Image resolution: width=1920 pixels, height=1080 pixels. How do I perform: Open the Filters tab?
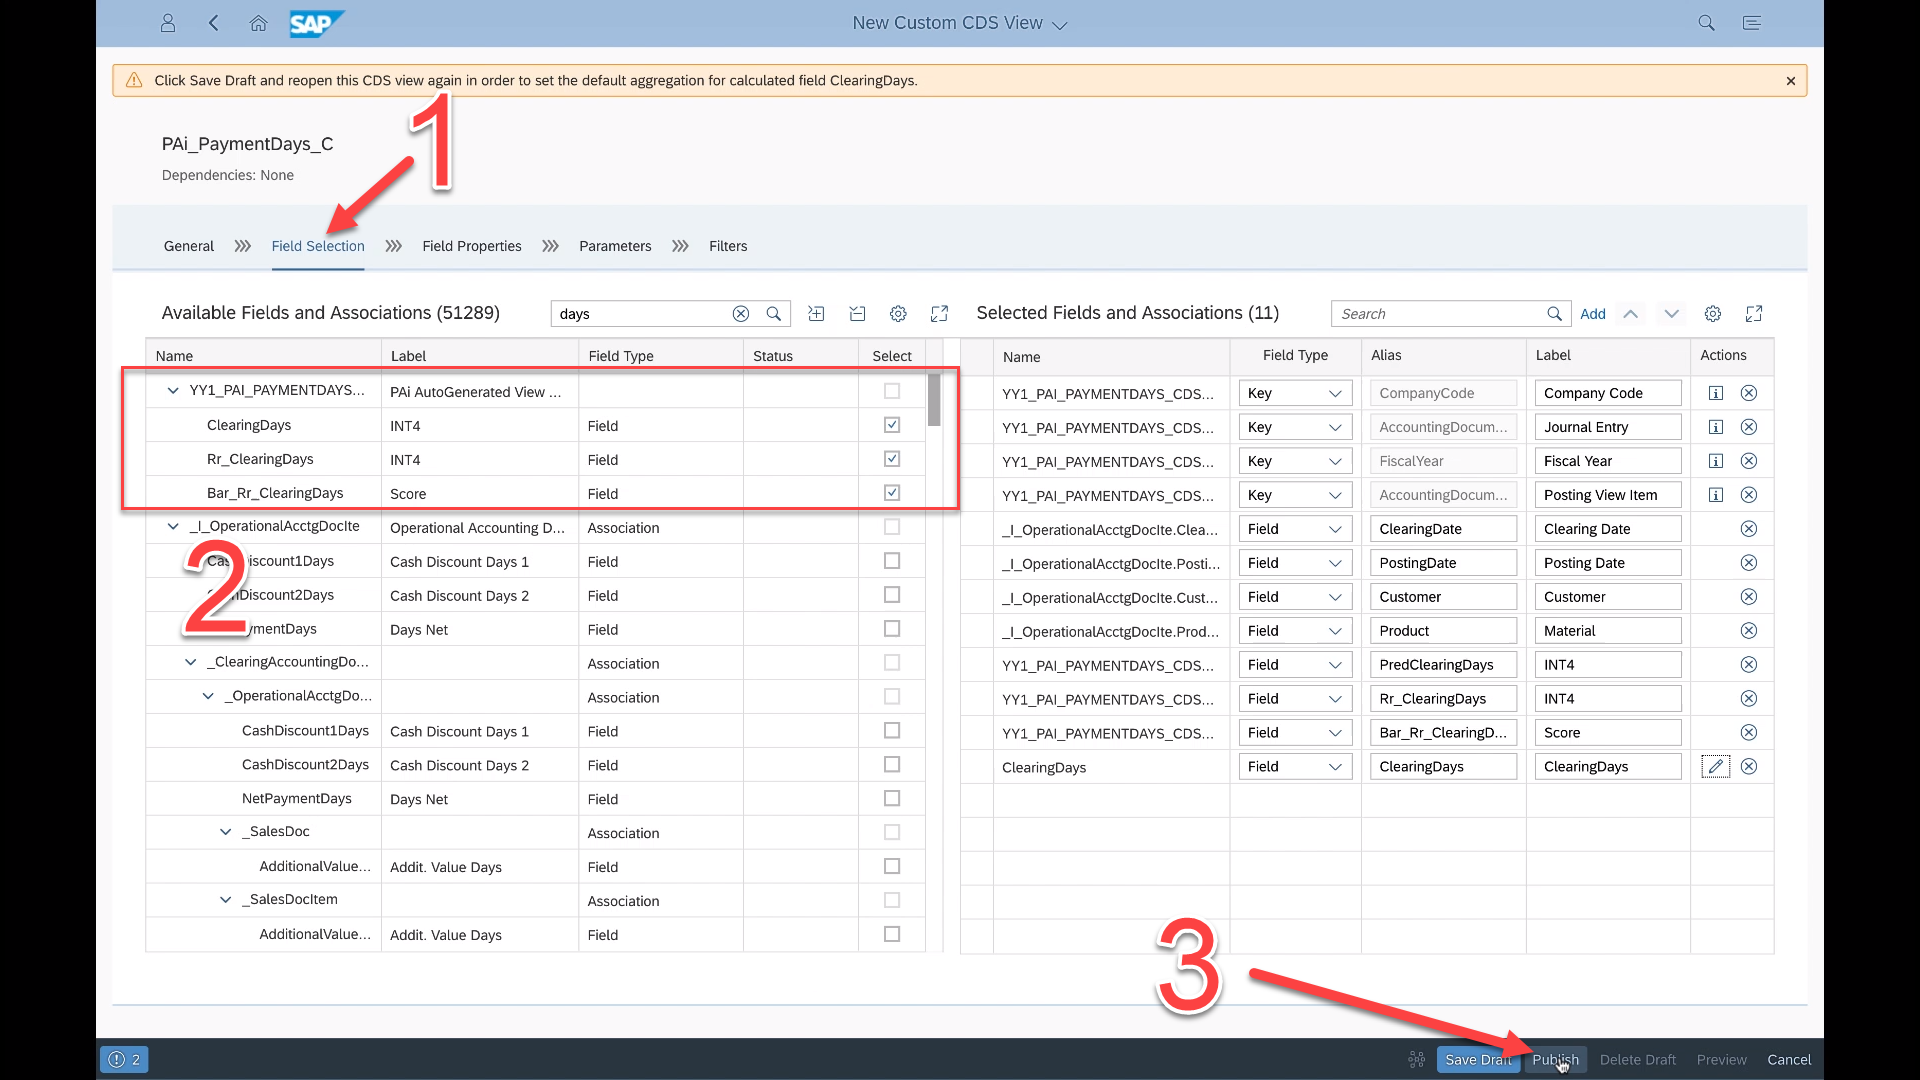(x=727, y=246)
